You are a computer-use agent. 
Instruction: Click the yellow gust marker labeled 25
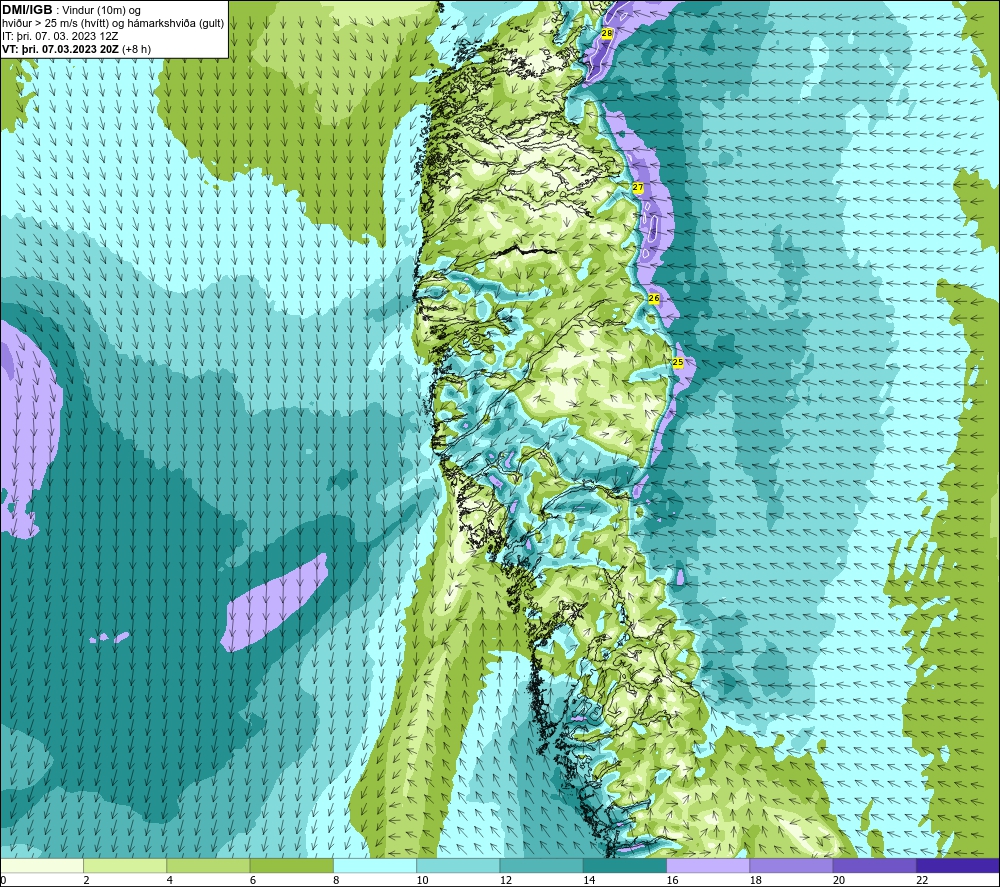(x=678, y=362)
